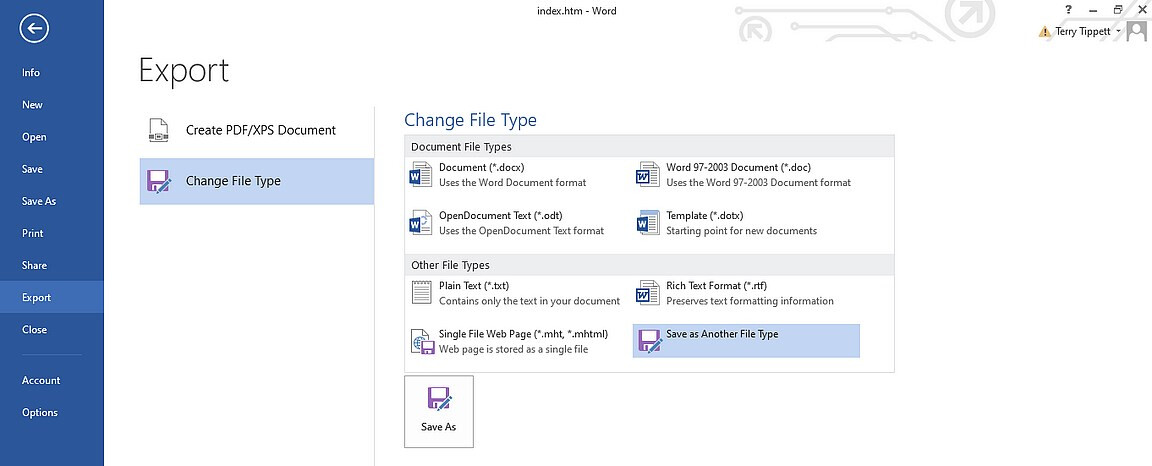The width and height of the screenshot is (1152, 466).
Task: Select the Plain Text file icon
Action: coord(421,293)
